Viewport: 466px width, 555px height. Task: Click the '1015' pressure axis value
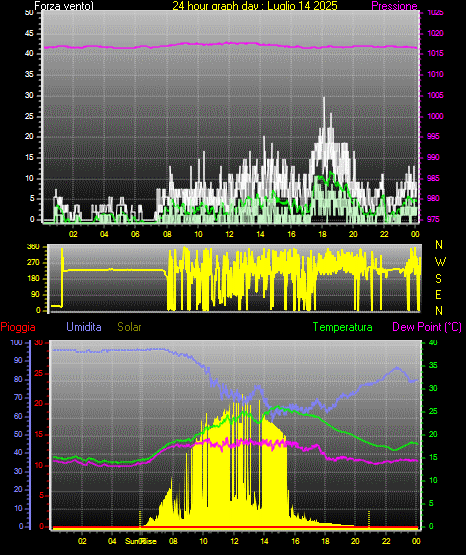(435, 53)
